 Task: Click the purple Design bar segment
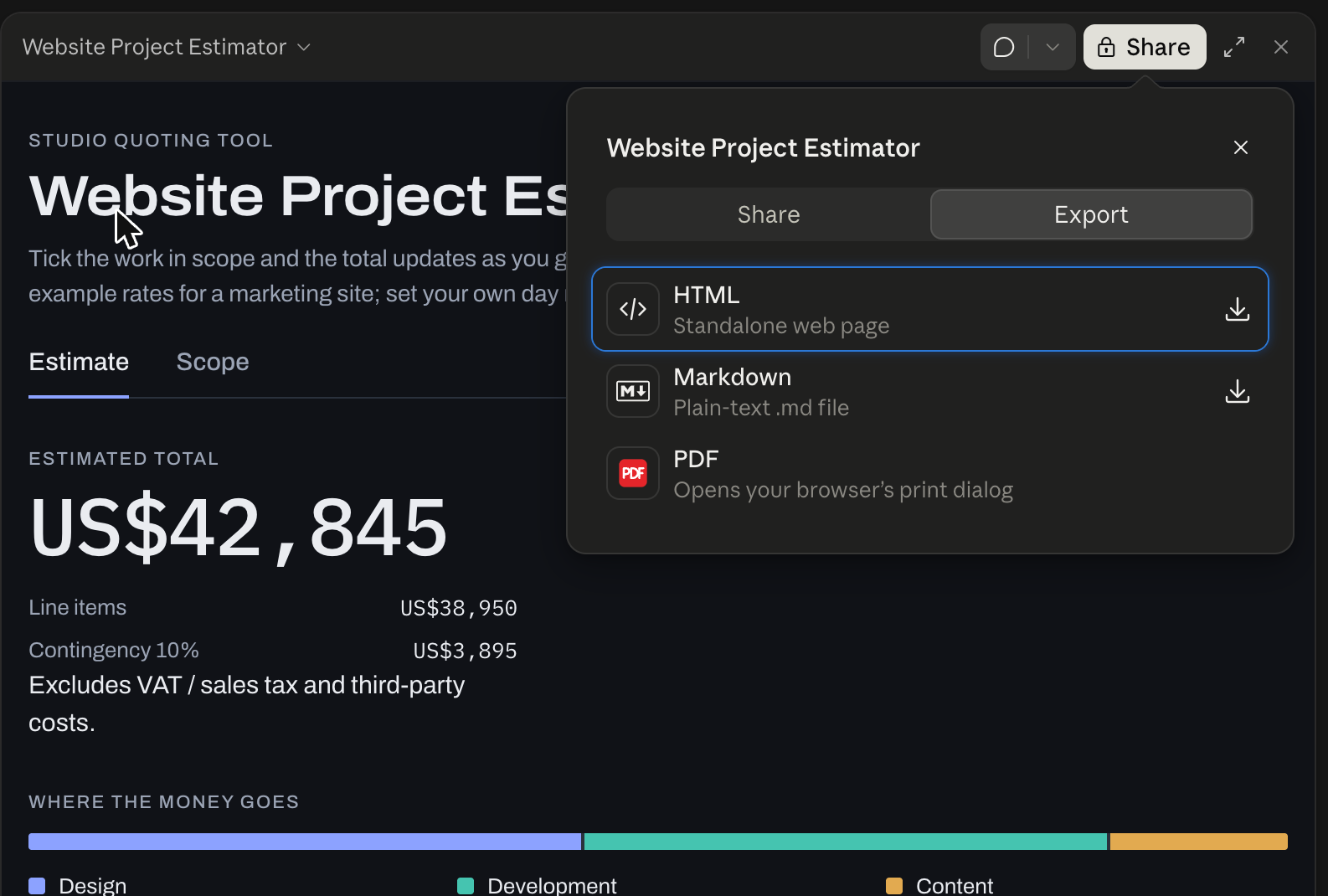tap(305, 842)
